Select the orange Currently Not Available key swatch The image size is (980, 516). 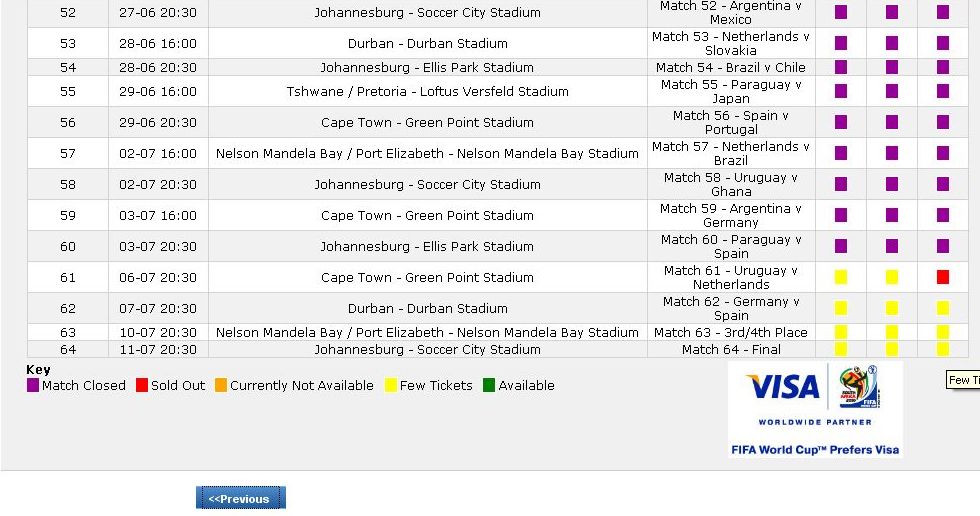pyautogui.click(x=221, y=385)
